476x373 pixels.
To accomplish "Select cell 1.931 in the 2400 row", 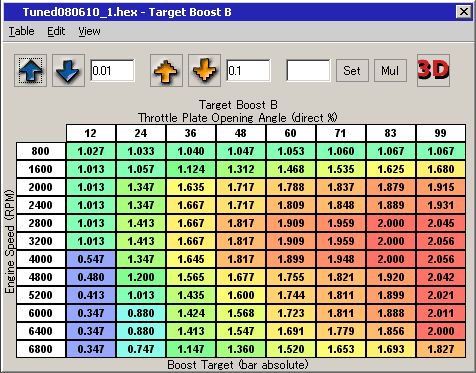I will (441, 205).
